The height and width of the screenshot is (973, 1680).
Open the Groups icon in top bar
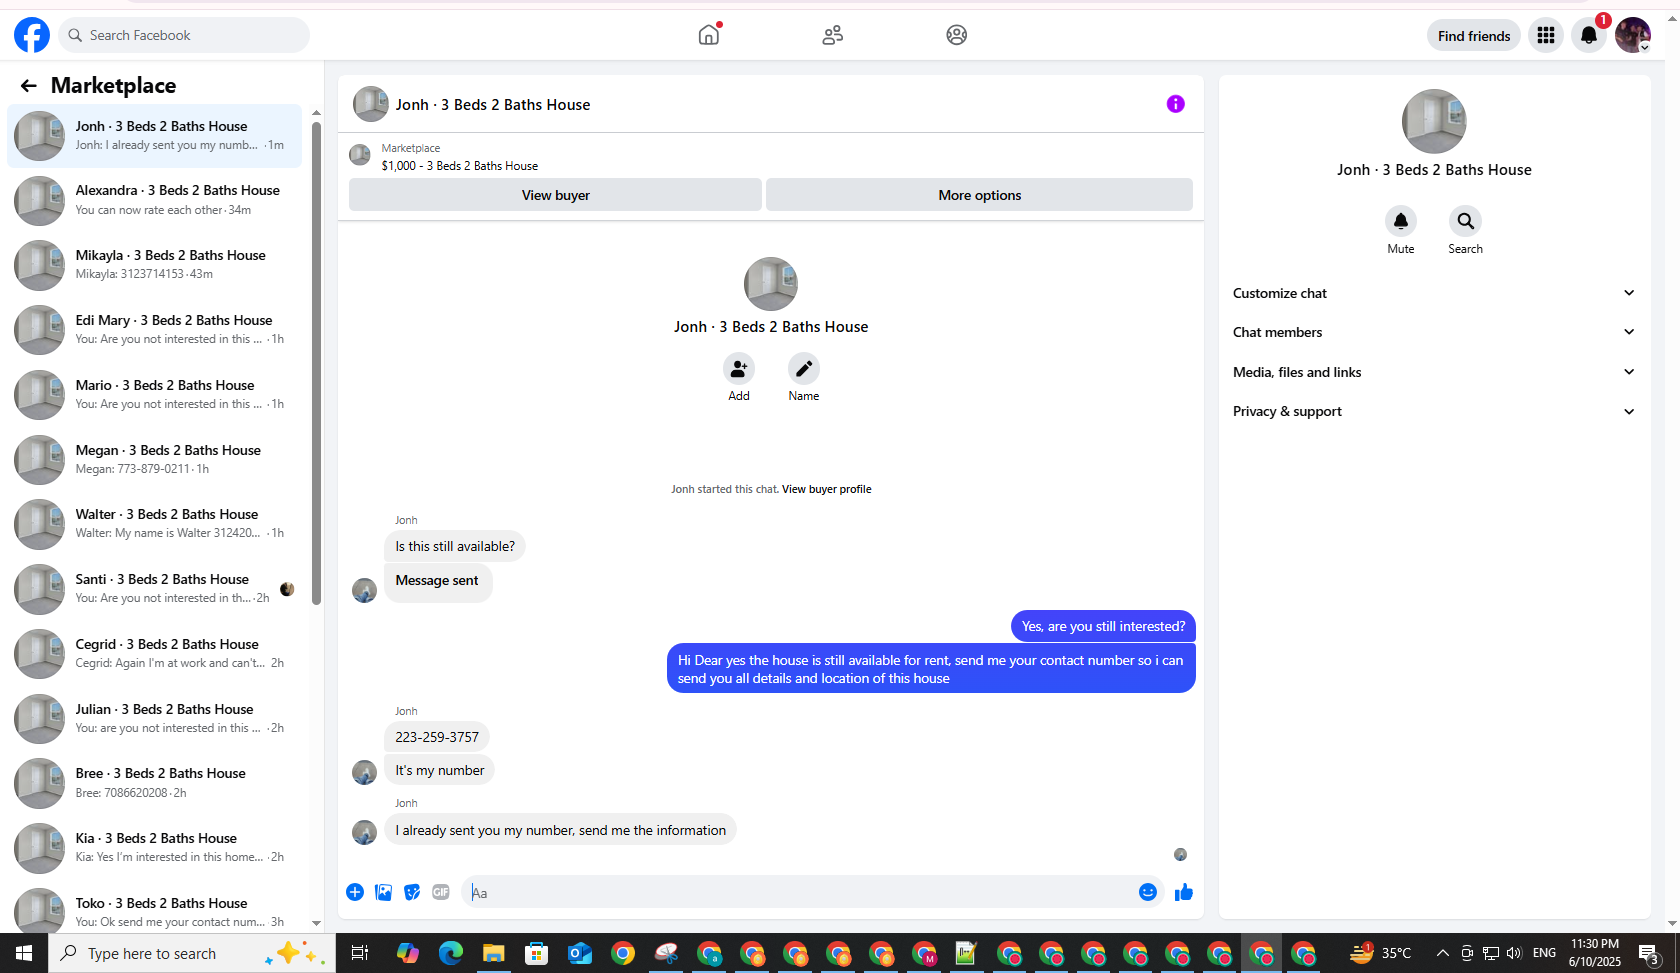coord(957,35)
